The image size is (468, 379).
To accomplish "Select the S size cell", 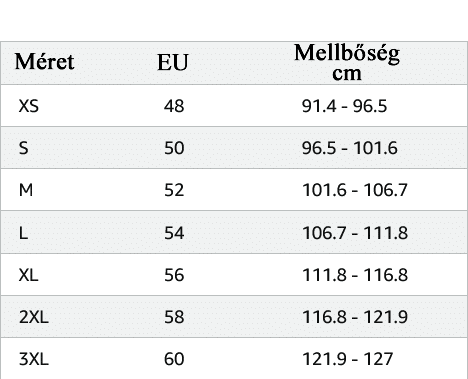I will click(x=24, y=148).
